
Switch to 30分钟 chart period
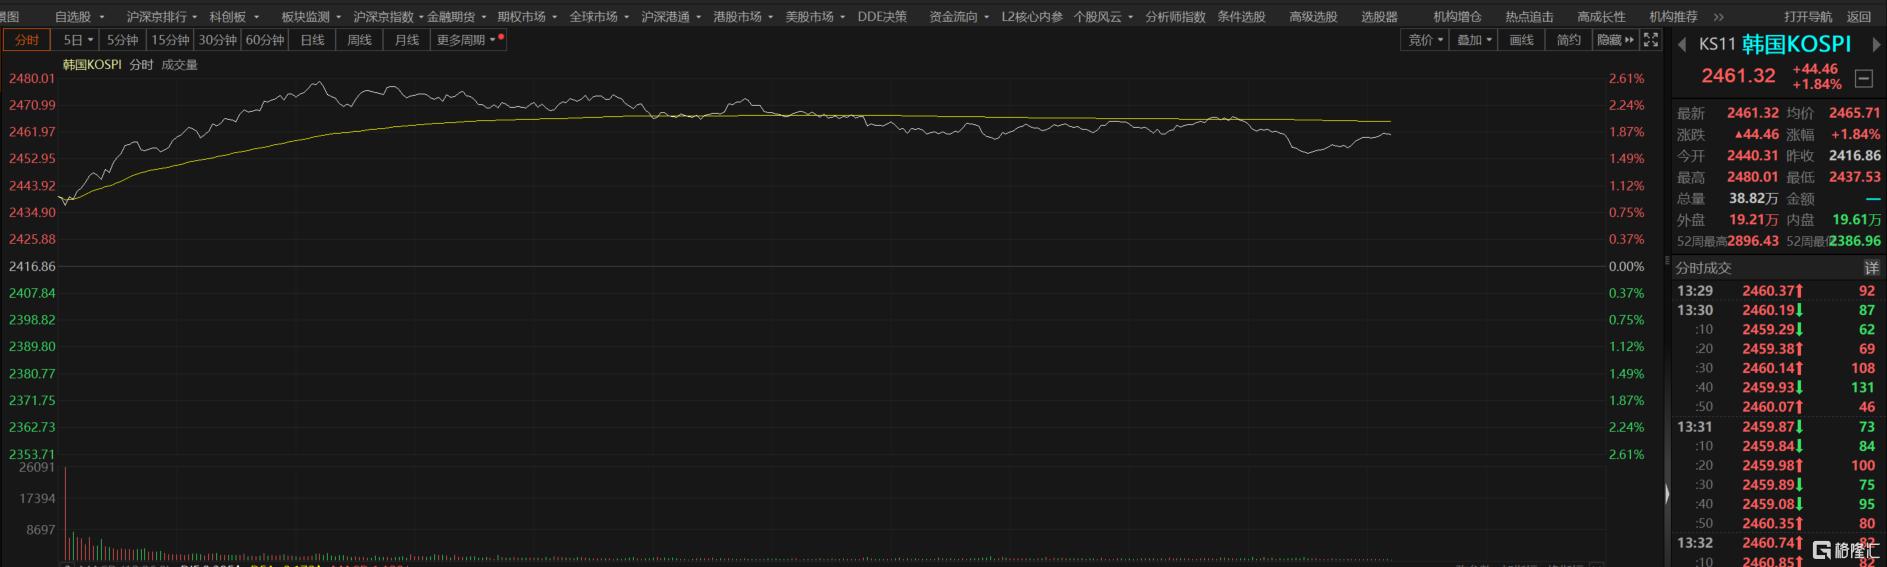tap(217, 40)
